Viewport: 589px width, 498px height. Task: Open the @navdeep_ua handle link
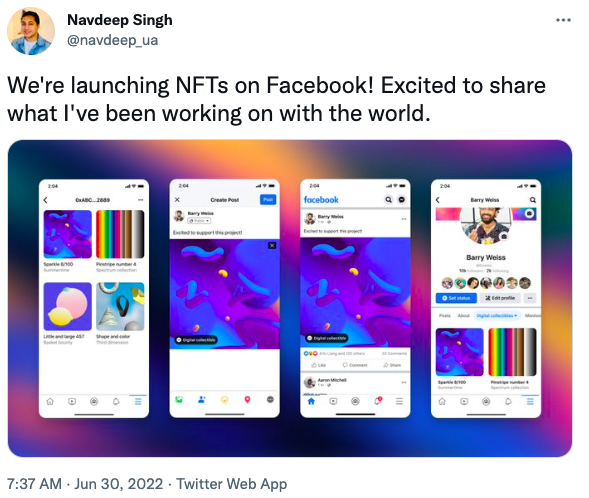(112, 40)
